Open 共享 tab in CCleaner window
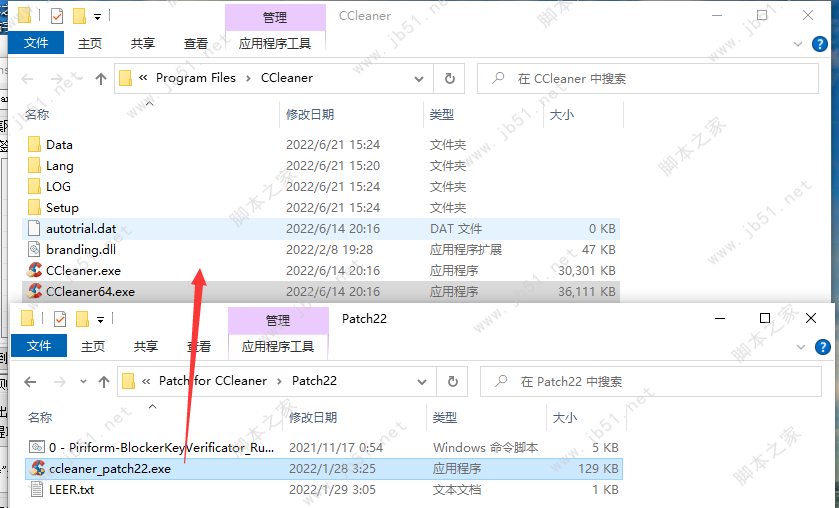The width and height of the screenshot is (839, 508). click(142, 43)
